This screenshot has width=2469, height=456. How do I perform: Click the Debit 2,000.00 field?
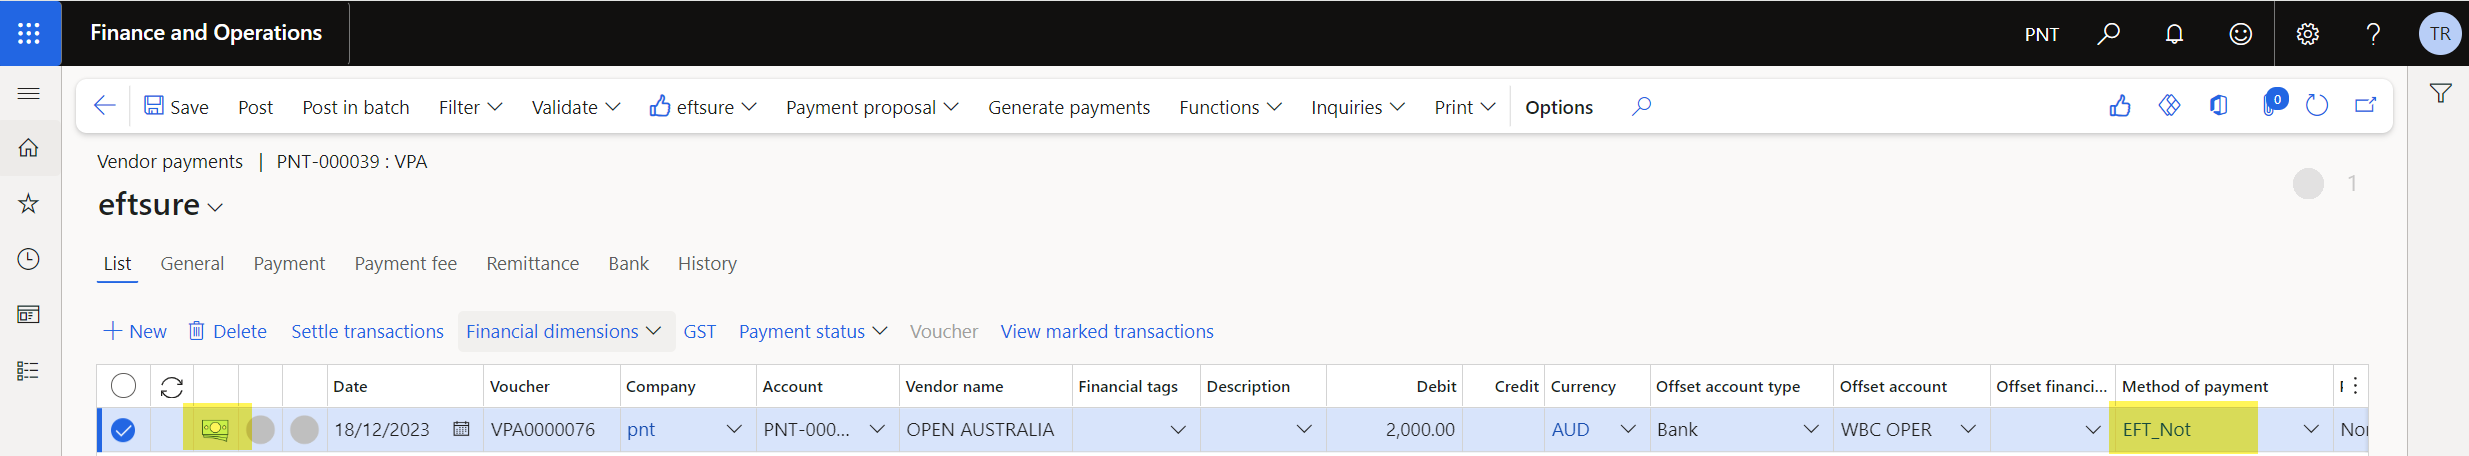(x=1394, y=429)
